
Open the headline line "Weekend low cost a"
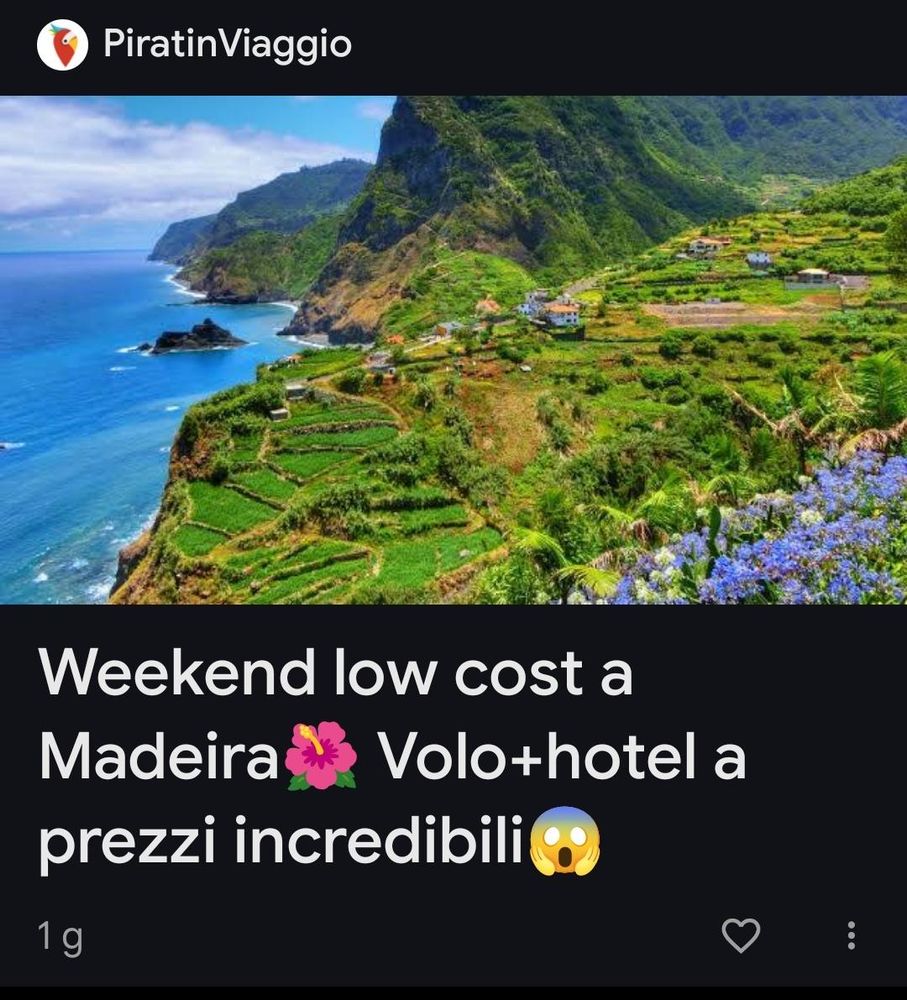point(336,673)
